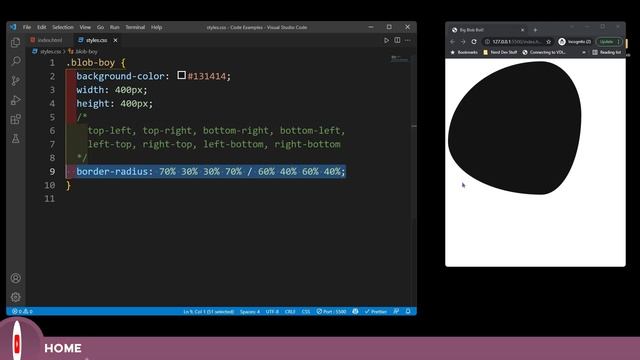Select the Big Blob Boi browser tab

point(488,30)
